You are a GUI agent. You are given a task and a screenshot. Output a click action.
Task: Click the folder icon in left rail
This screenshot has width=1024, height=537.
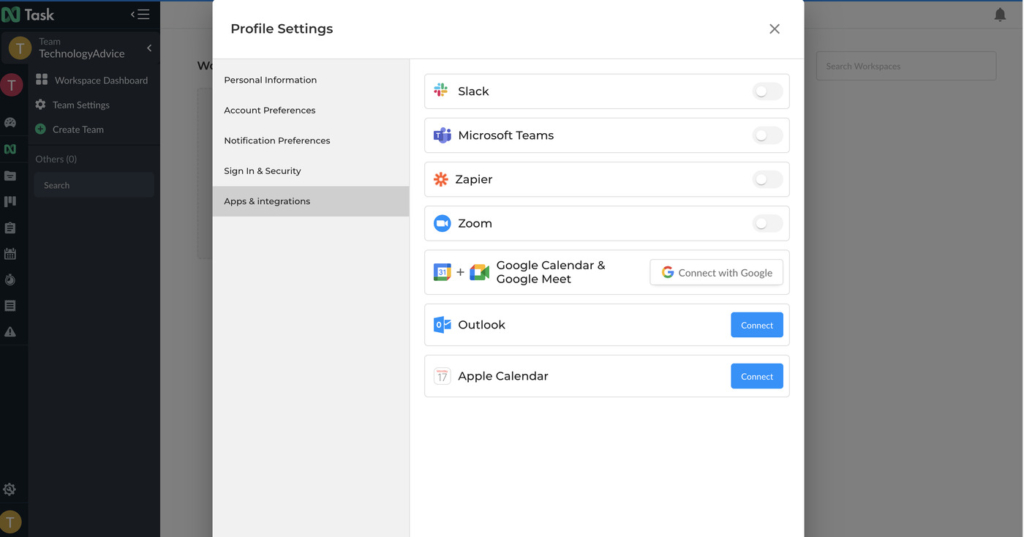[x=10, y=176]
